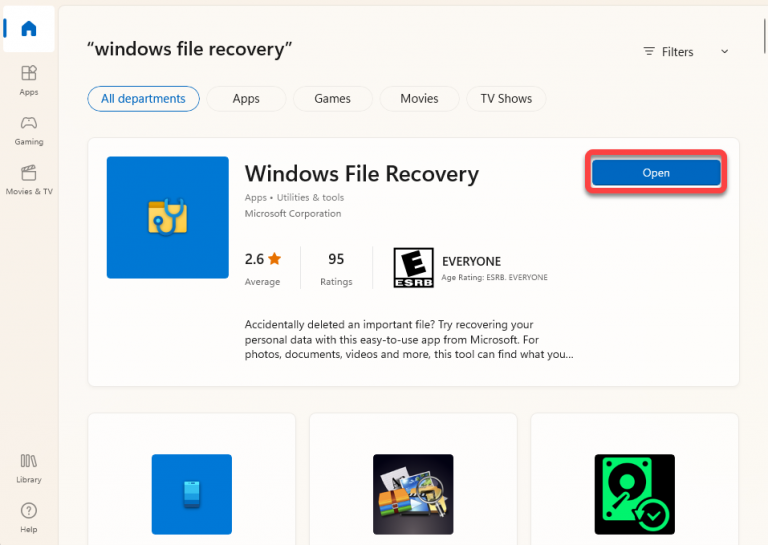Open the green hard drive recovery app card
The height and width of the screenshot is (545, 768).
coord(634,494)
